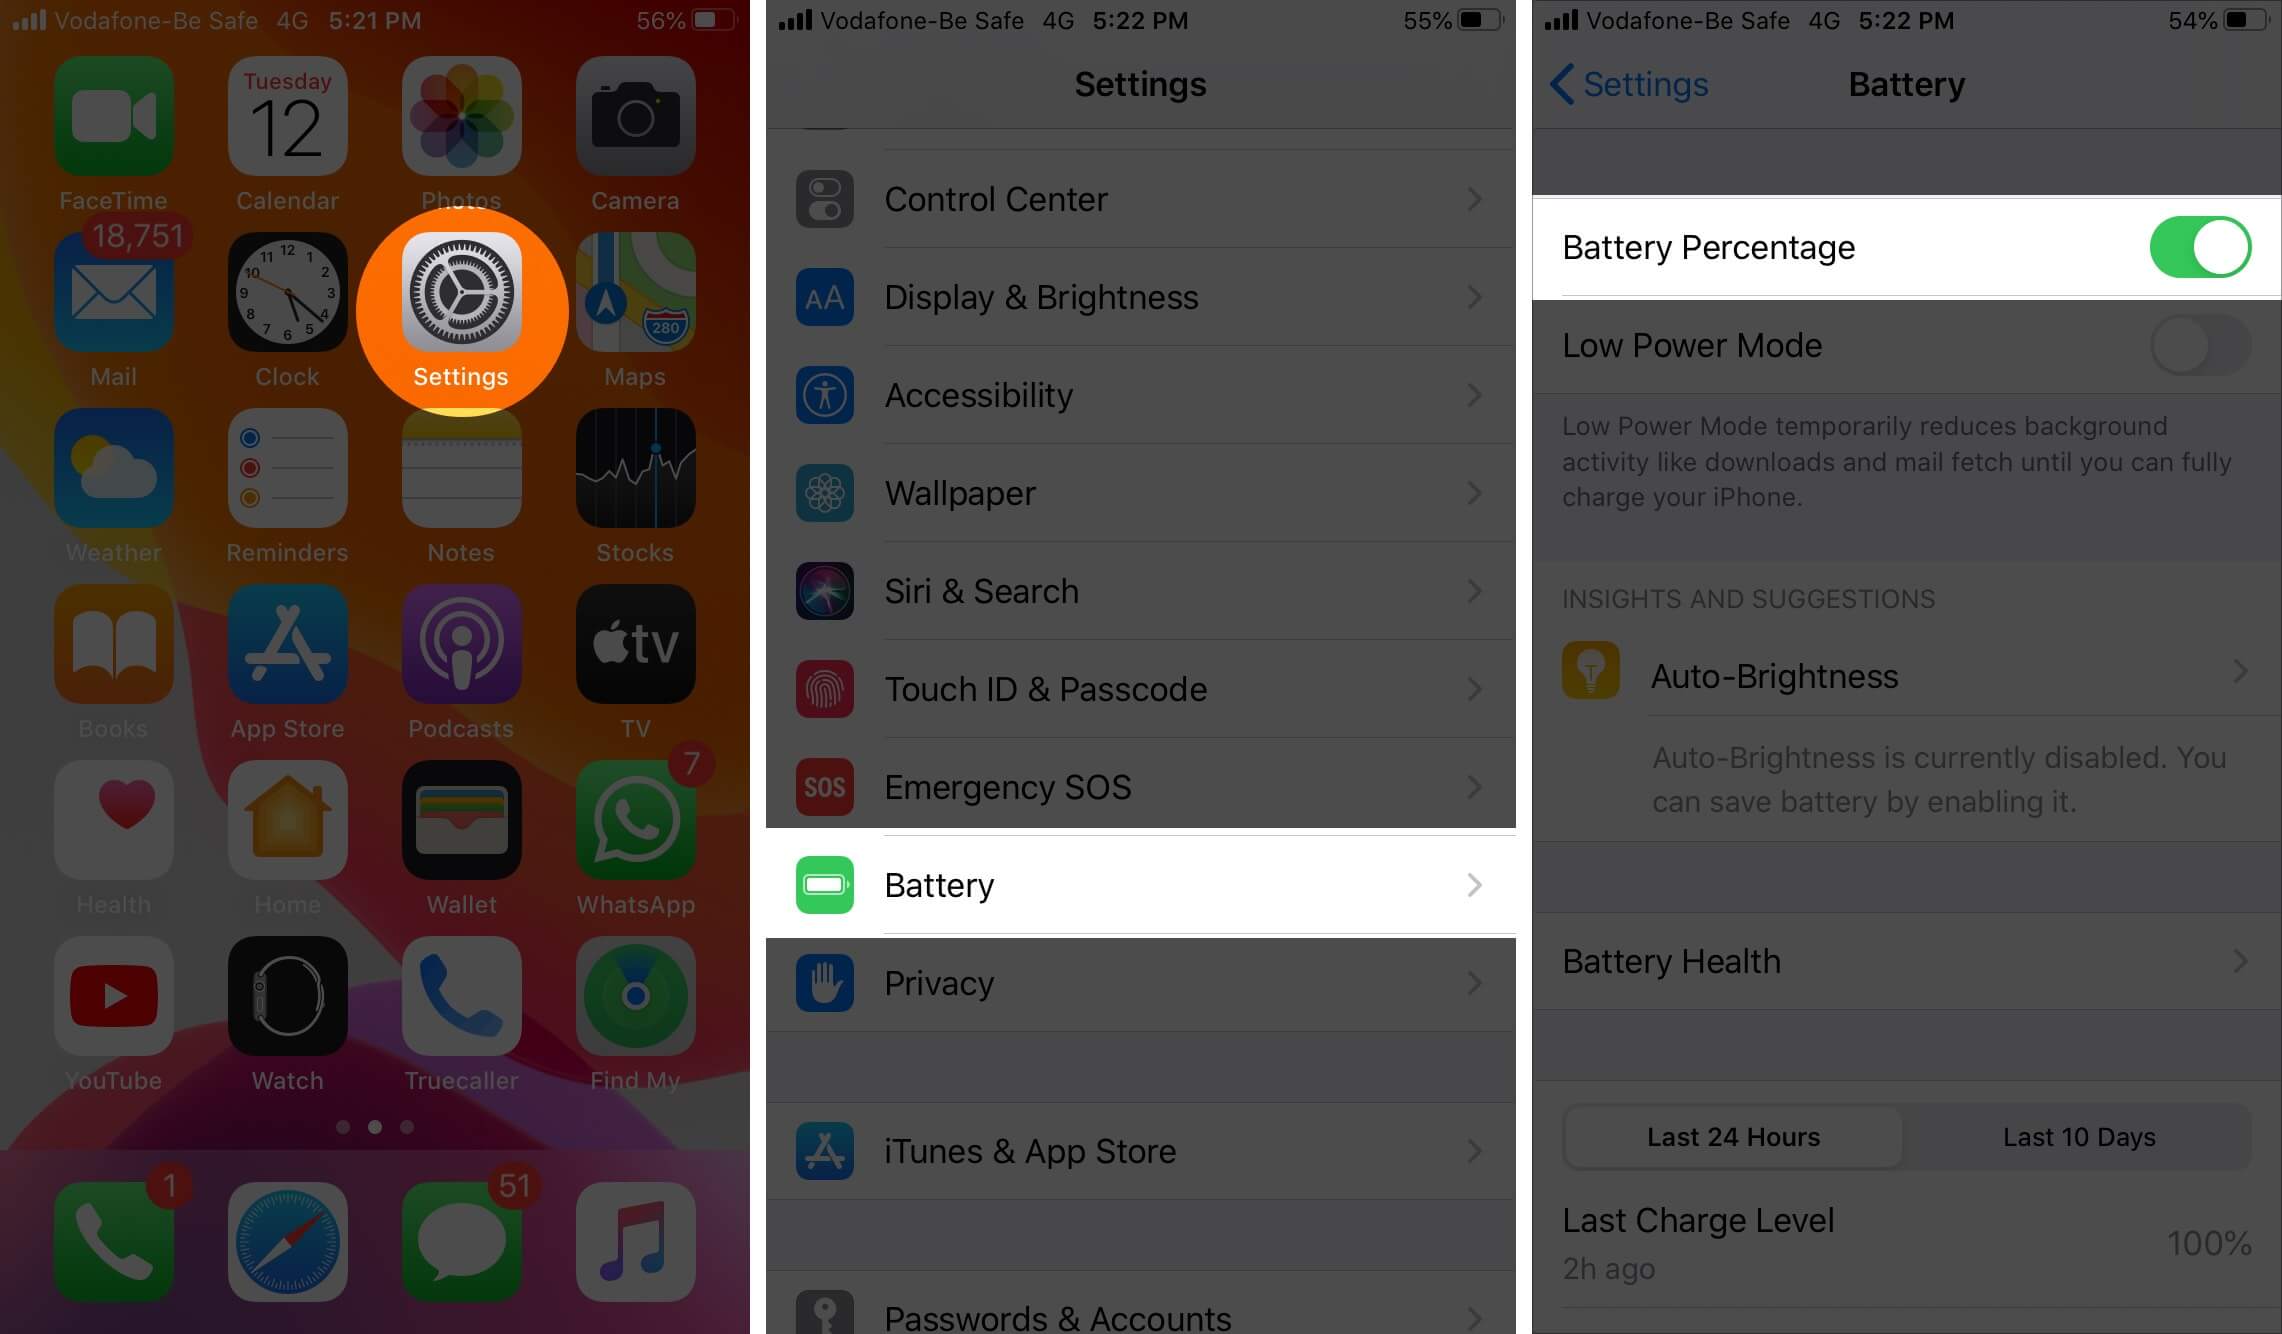Select the Accessibility settings menu item
Viewport: 2282px width, 1334px height.
1139,394
